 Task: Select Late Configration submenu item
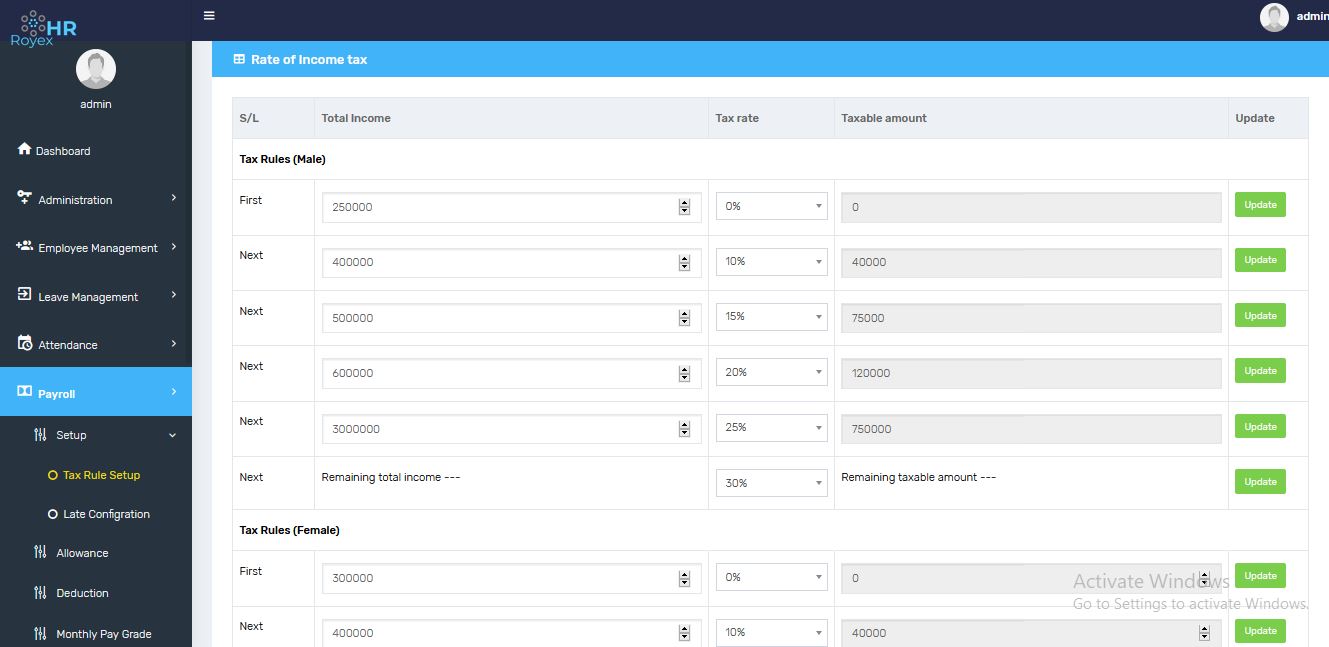pos(106,514)
